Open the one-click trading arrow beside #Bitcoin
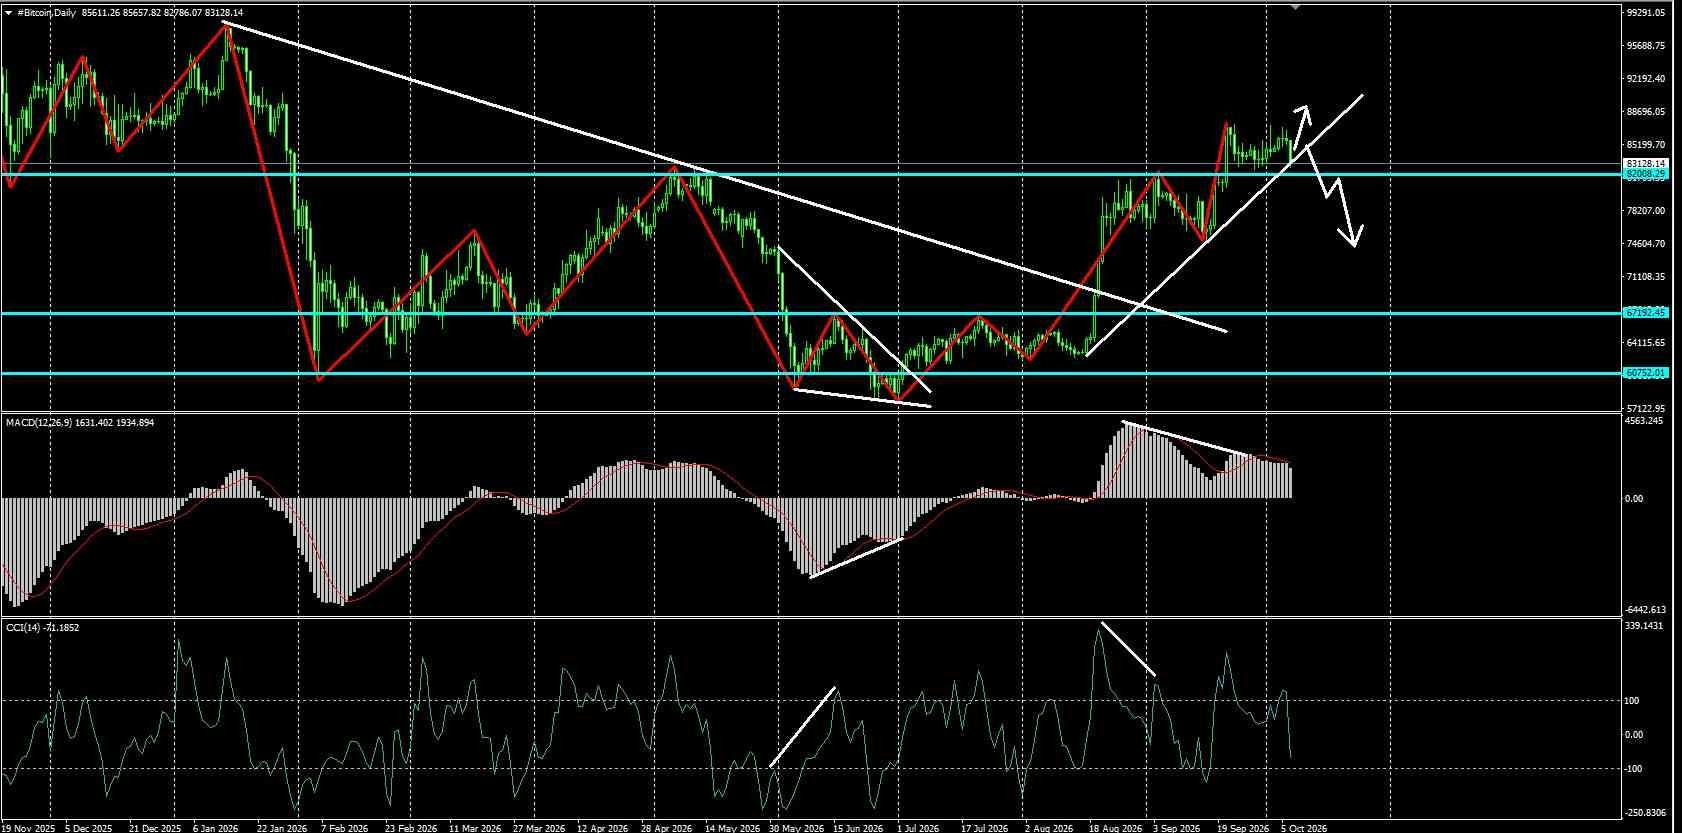Image resolution: width=1682 pixels, height=833 pixels. click(9, 13)
